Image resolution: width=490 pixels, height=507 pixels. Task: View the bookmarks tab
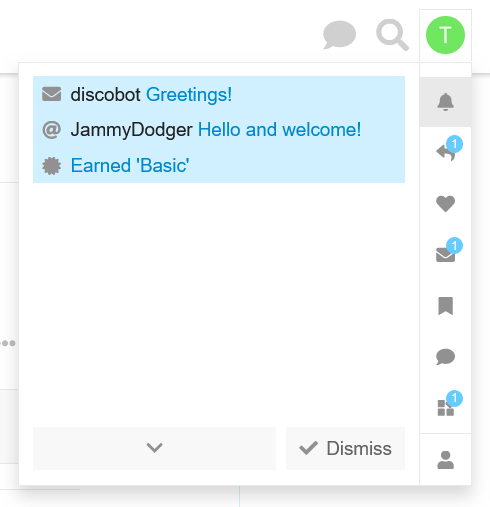click(x=445, y=306)
